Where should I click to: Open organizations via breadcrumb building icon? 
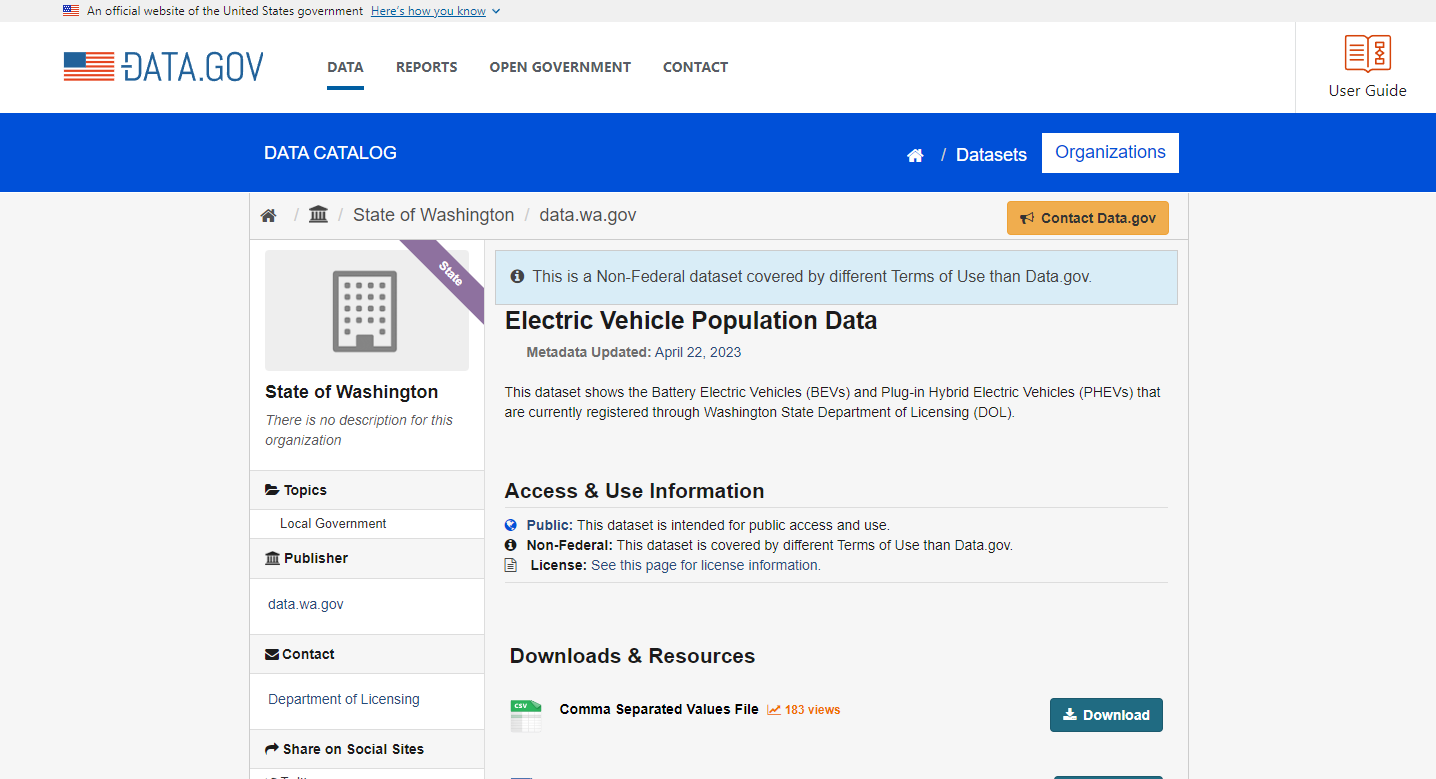point(318,214)
